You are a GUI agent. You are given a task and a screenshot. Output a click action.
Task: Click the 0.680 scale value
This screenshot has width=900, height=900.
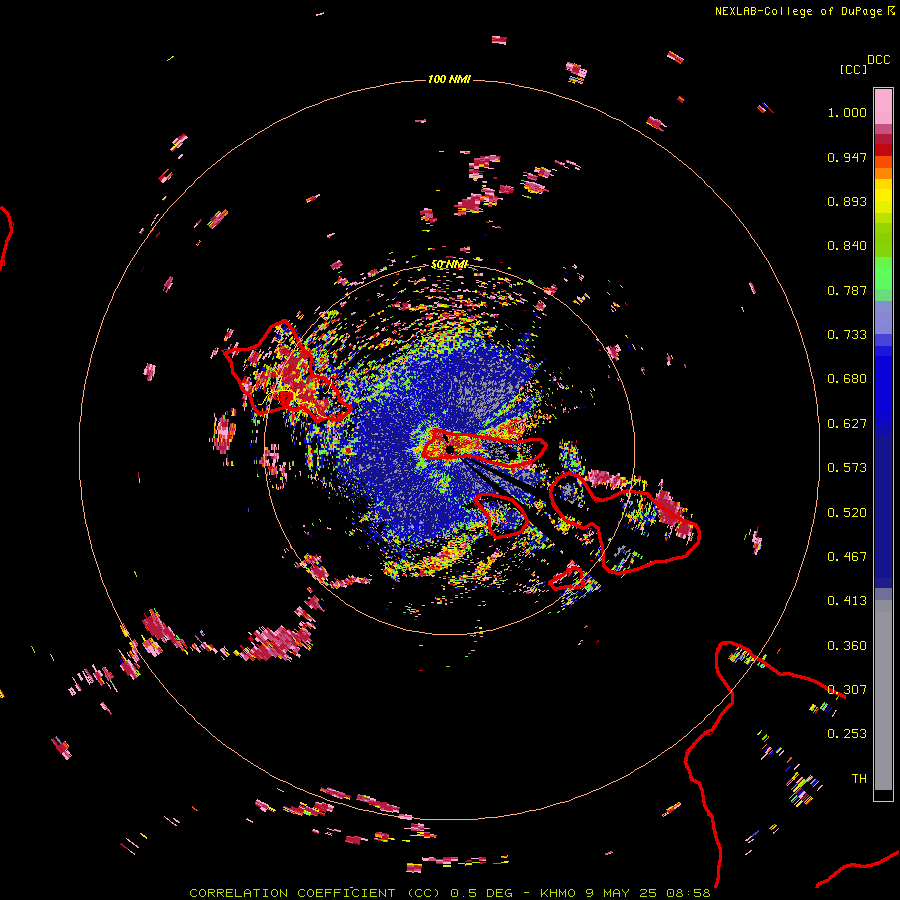pos(847,379)
